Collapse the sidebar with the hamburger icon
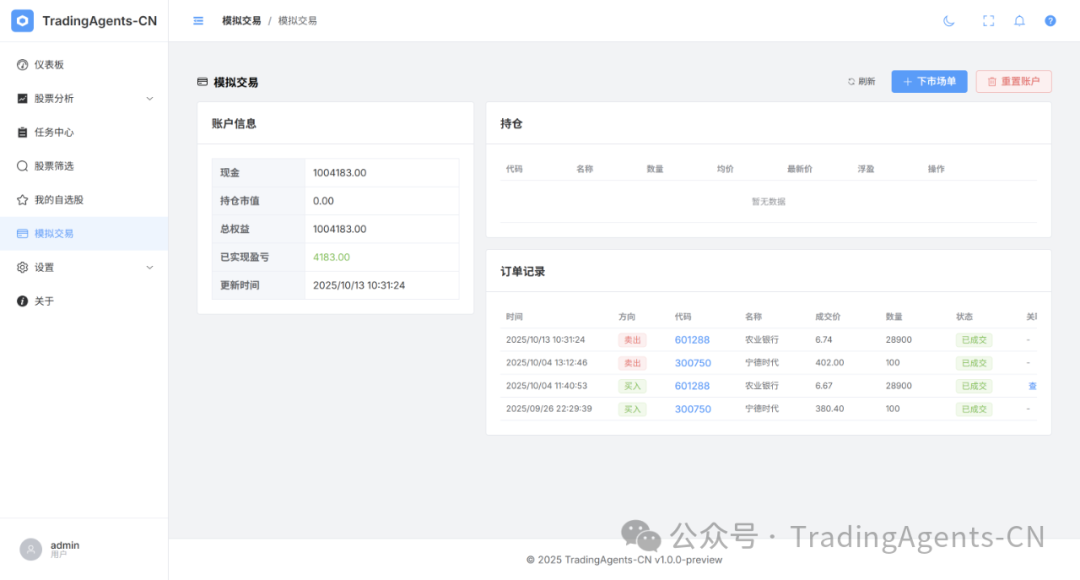The height and width of the screenshot is (580, 1080). point(198,21)
